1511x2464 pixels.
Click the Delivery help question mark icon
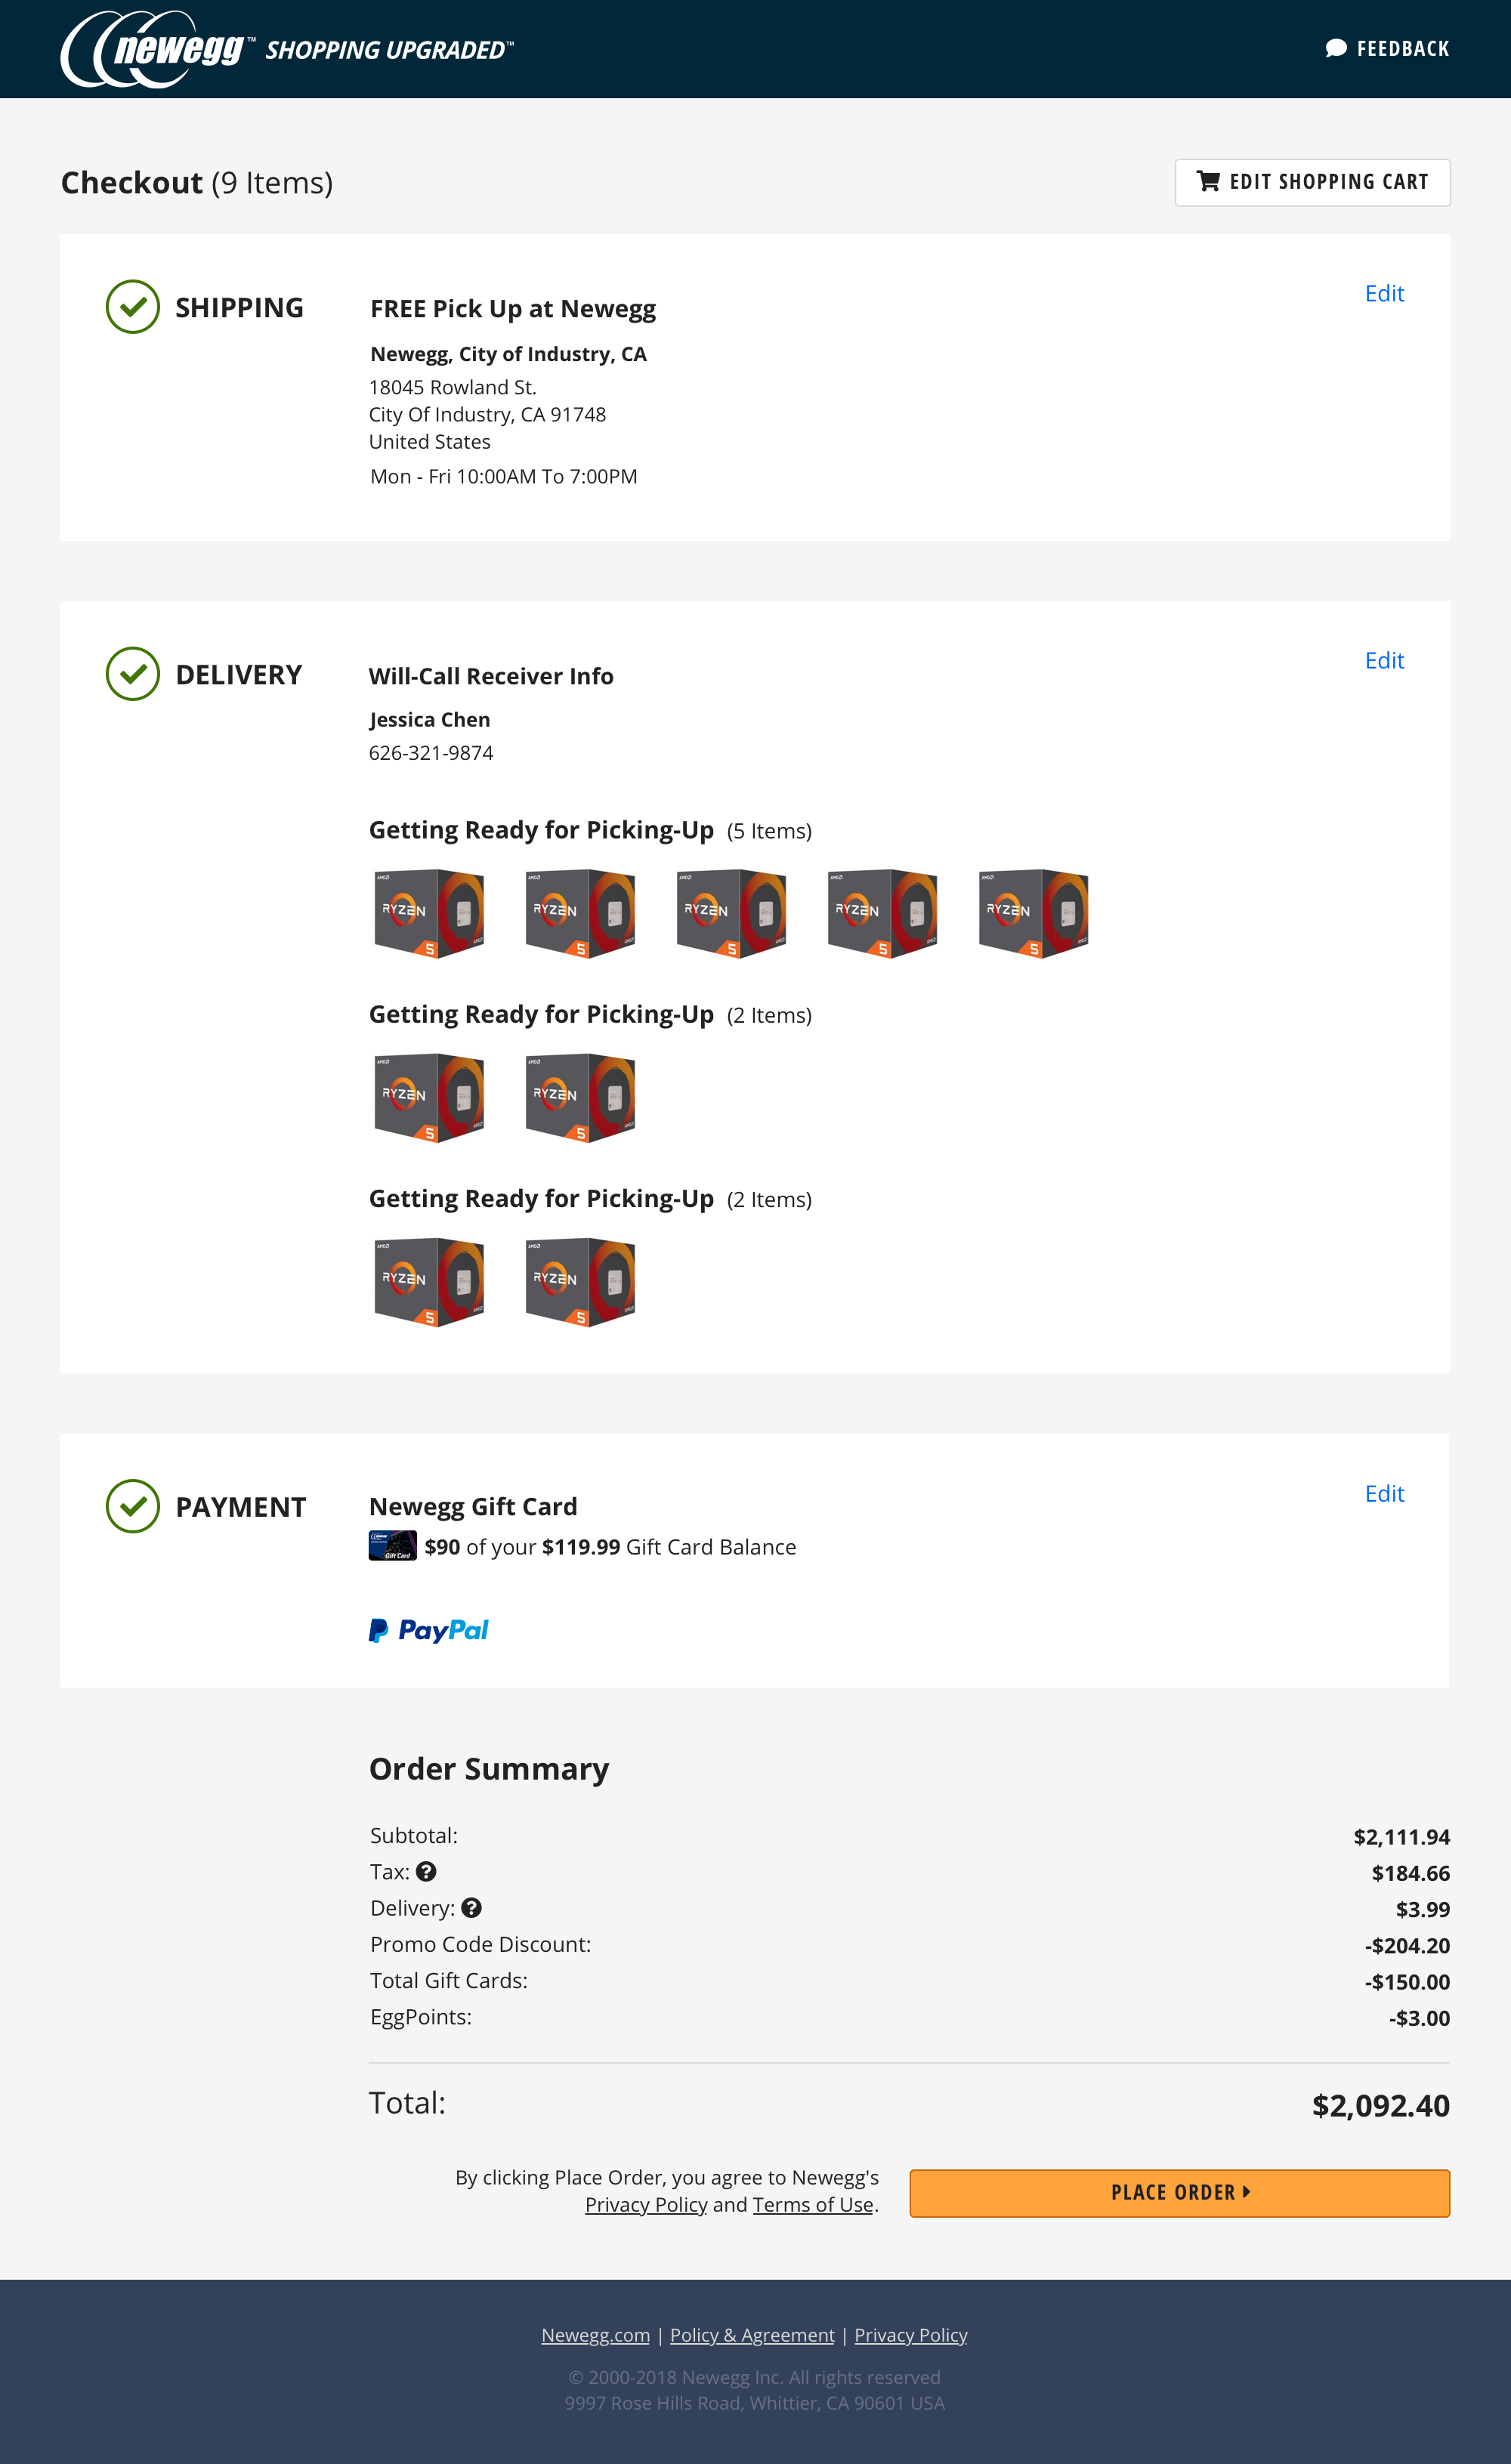[x=471, y=1907]
